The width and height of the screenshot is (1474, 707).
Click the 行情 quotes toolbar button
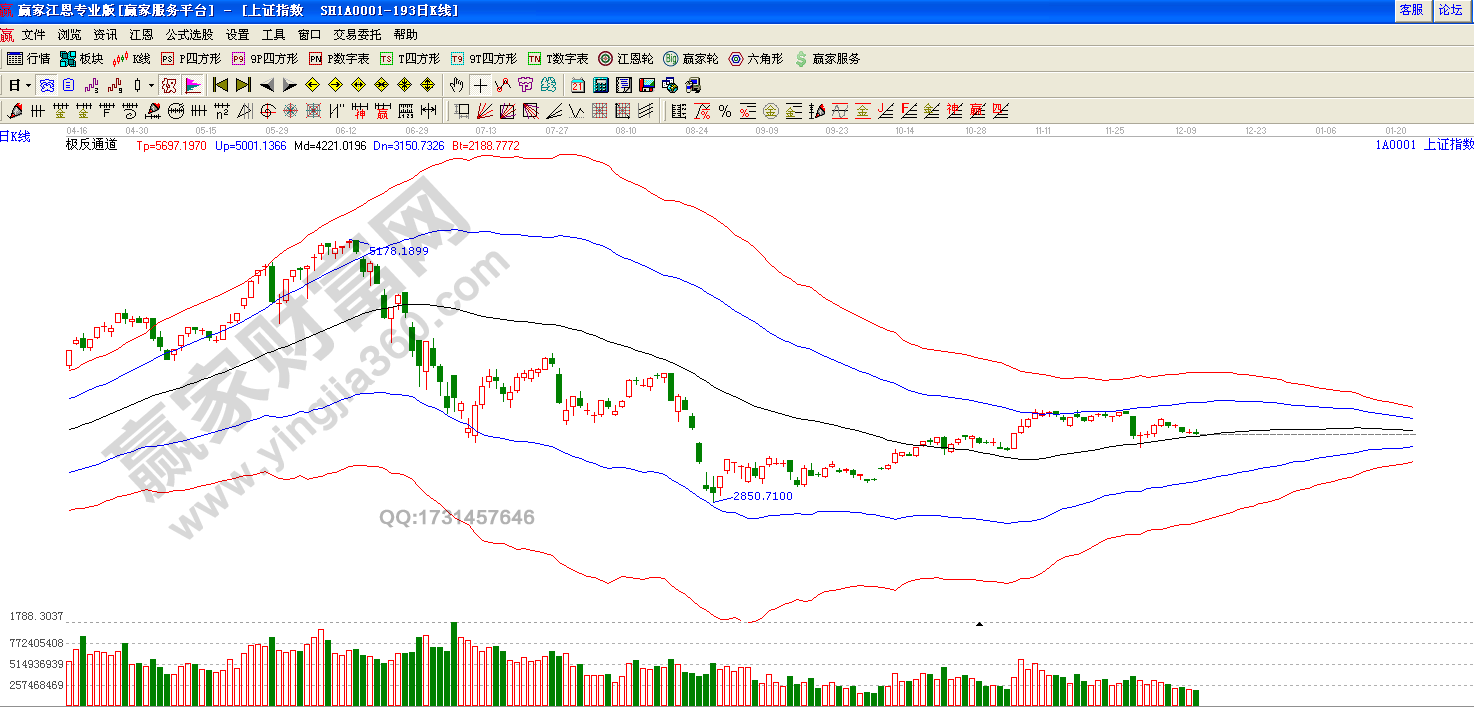point(28,59)
